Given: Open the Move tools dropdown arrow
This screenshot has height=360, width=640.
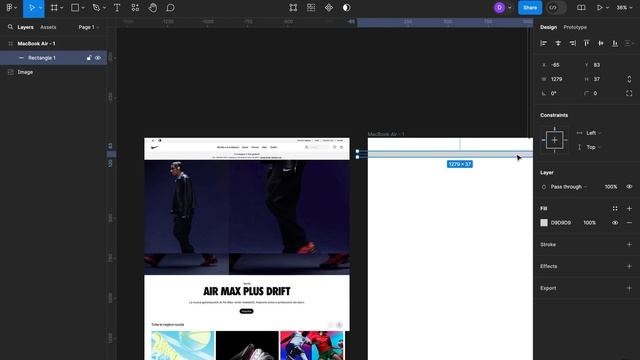Looking at the screenshot, I should (40, 8).
